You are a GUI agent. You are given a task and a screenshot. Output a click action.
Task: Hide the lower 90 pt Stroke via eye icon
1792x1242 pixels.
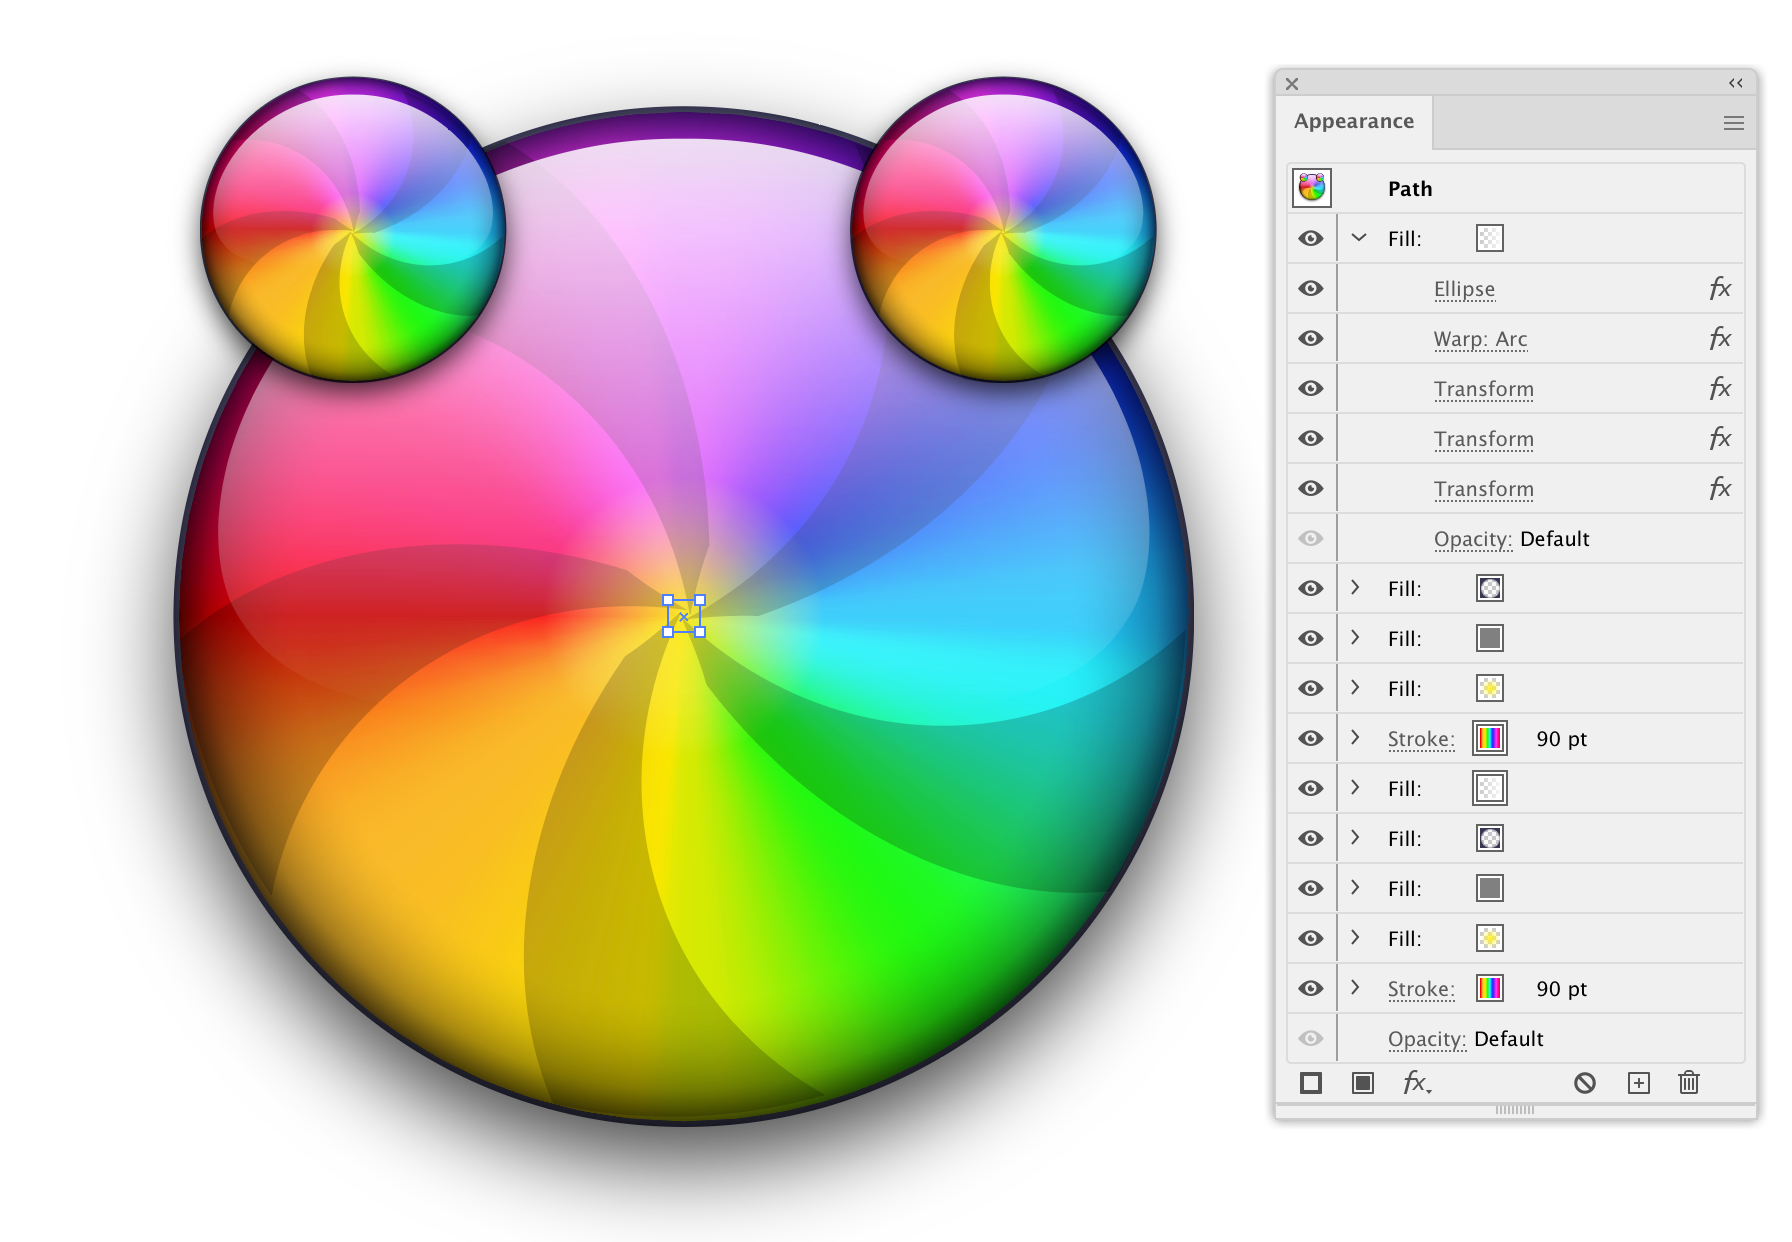[1311, 988]
